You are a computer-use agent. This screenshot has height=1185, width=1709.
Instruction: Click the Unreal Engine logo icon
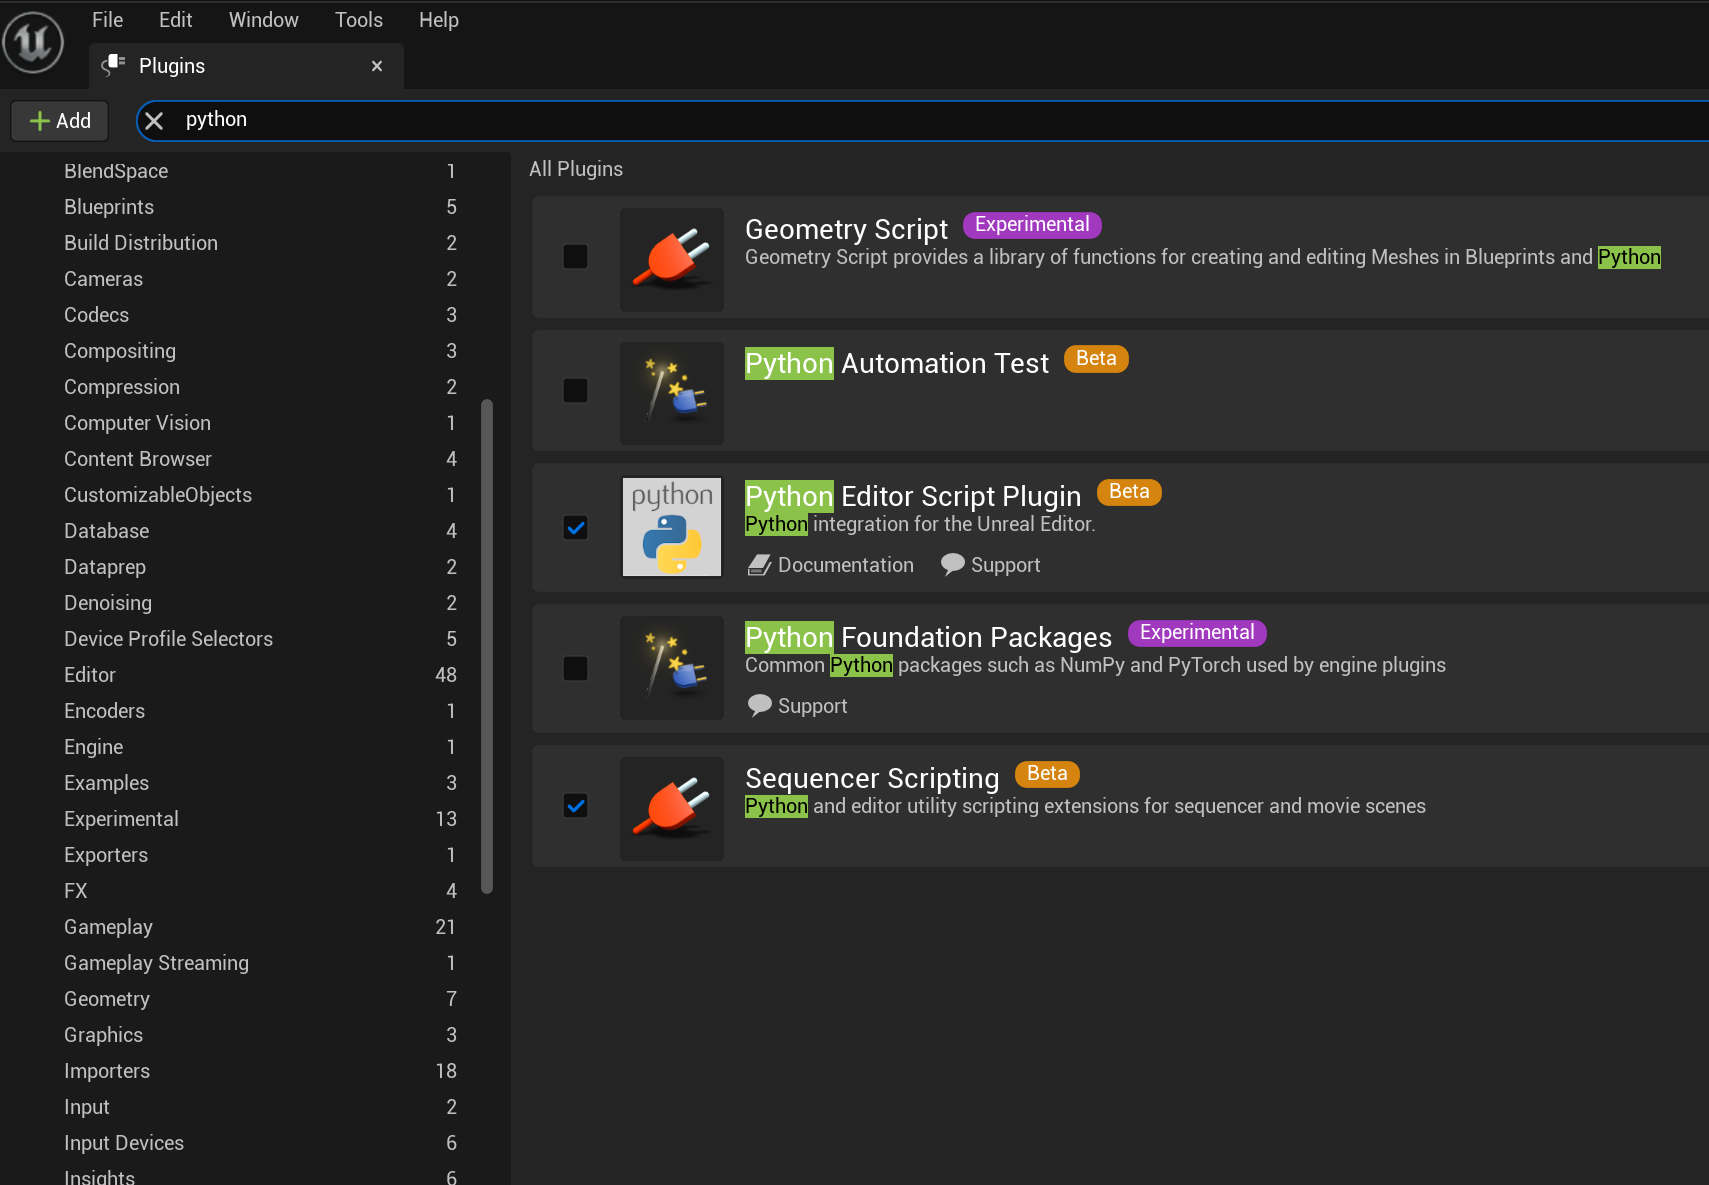click(33, 42)
